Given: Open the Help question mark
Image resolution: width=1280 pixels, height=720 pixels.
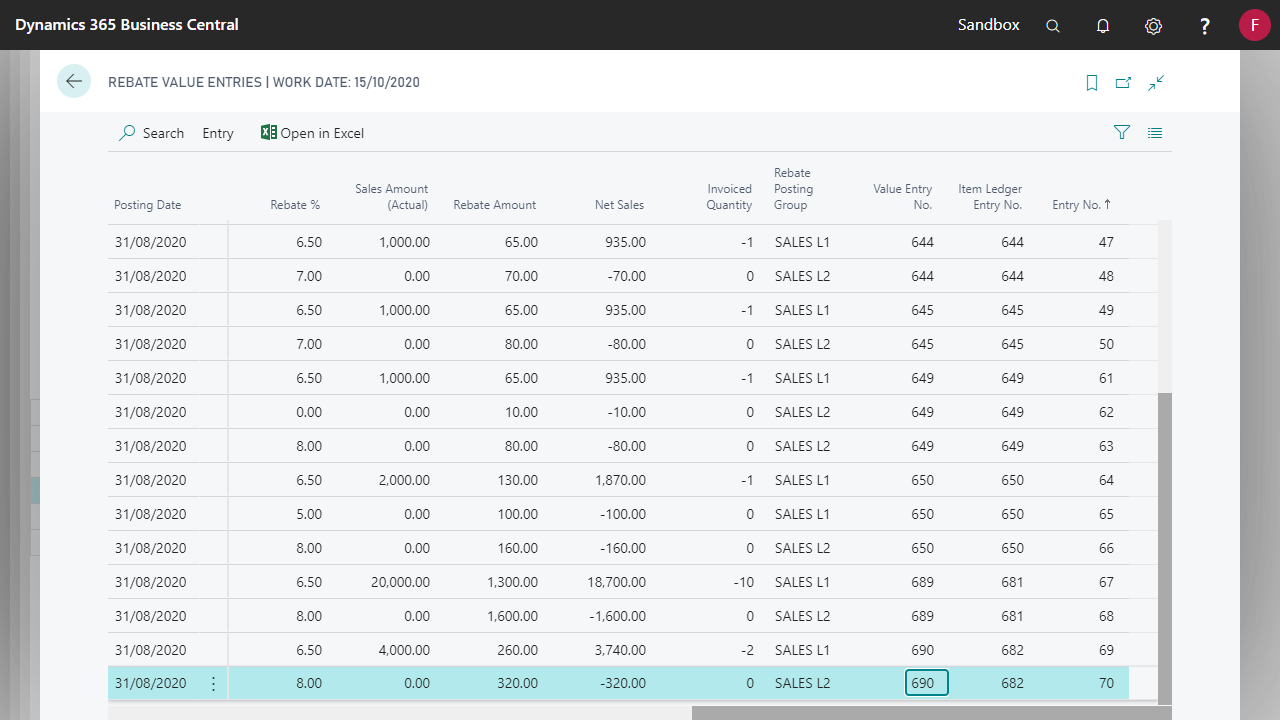Looking at the screenshot, I should (1205, 26).
